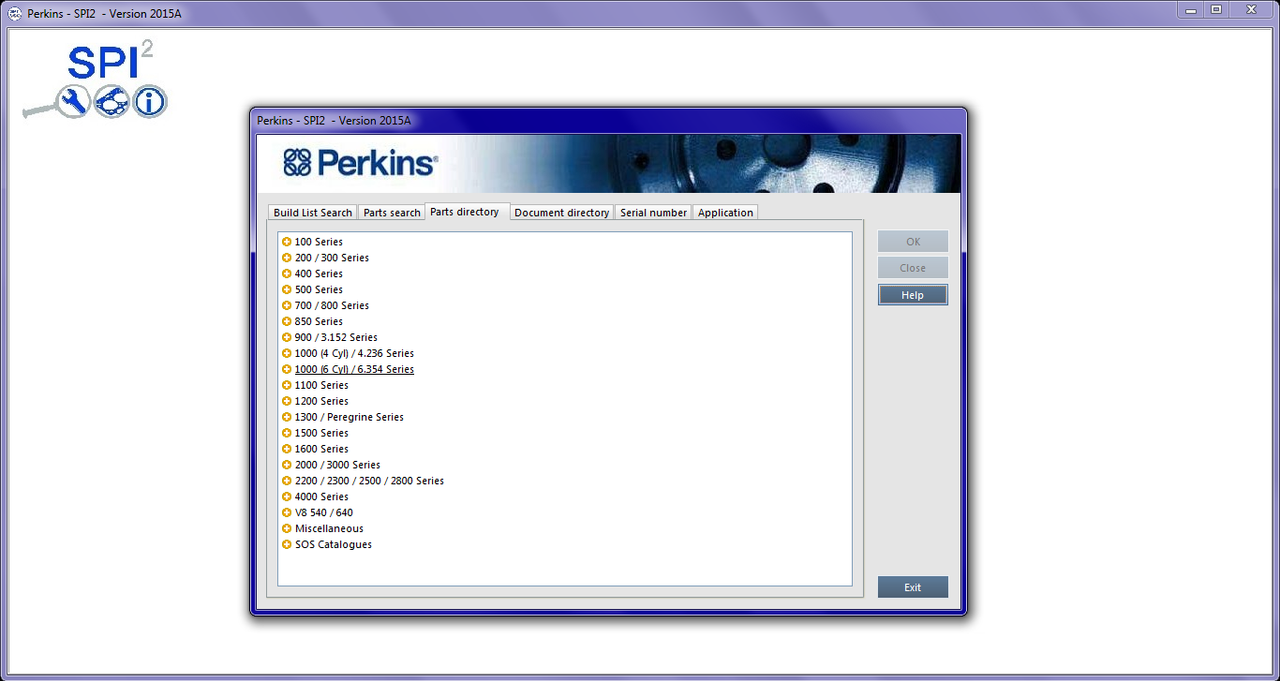1280x681 pixels.
Task: Click the Exit button
Action: click(x=913, y=587)
